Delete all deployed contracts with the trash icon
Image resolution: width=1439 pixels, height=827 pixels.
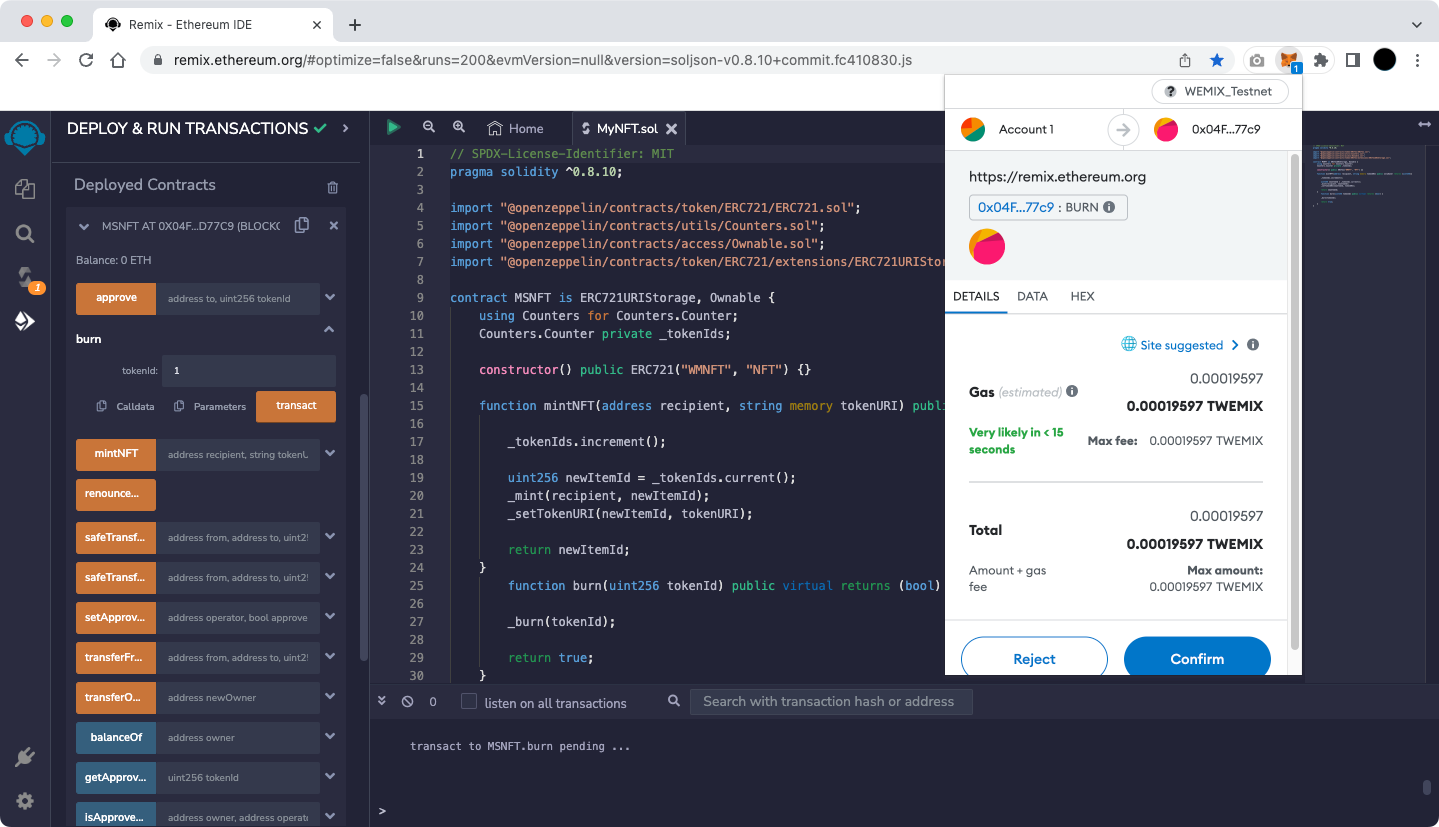pyautogui.click(x=333, y=187)
